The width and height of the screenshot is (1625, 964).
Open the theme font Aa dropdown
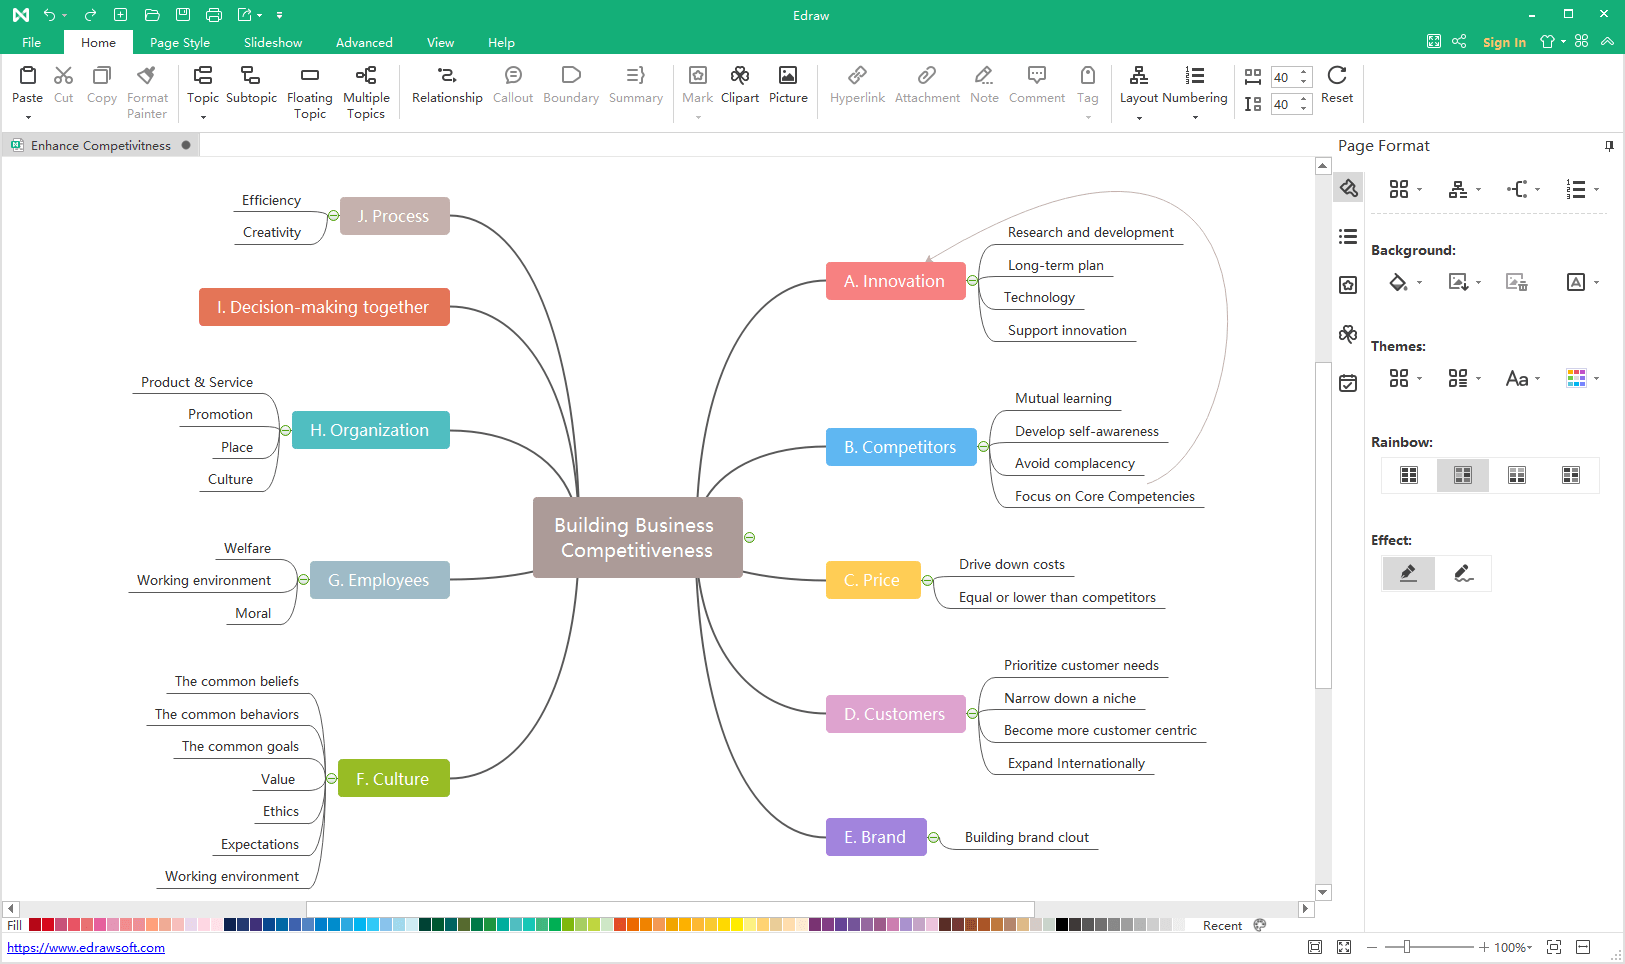[x=1522, y=379]
